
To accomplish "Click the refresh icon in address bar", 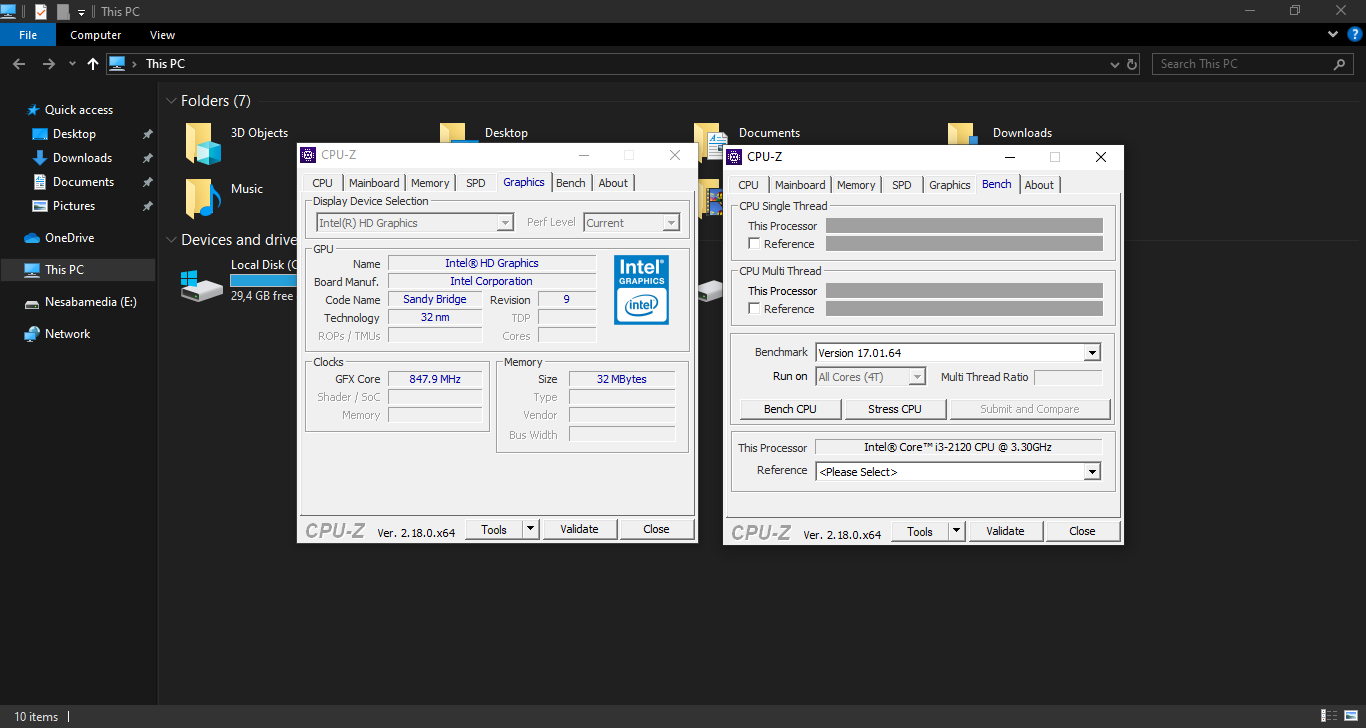I will tap(1132, 64).
